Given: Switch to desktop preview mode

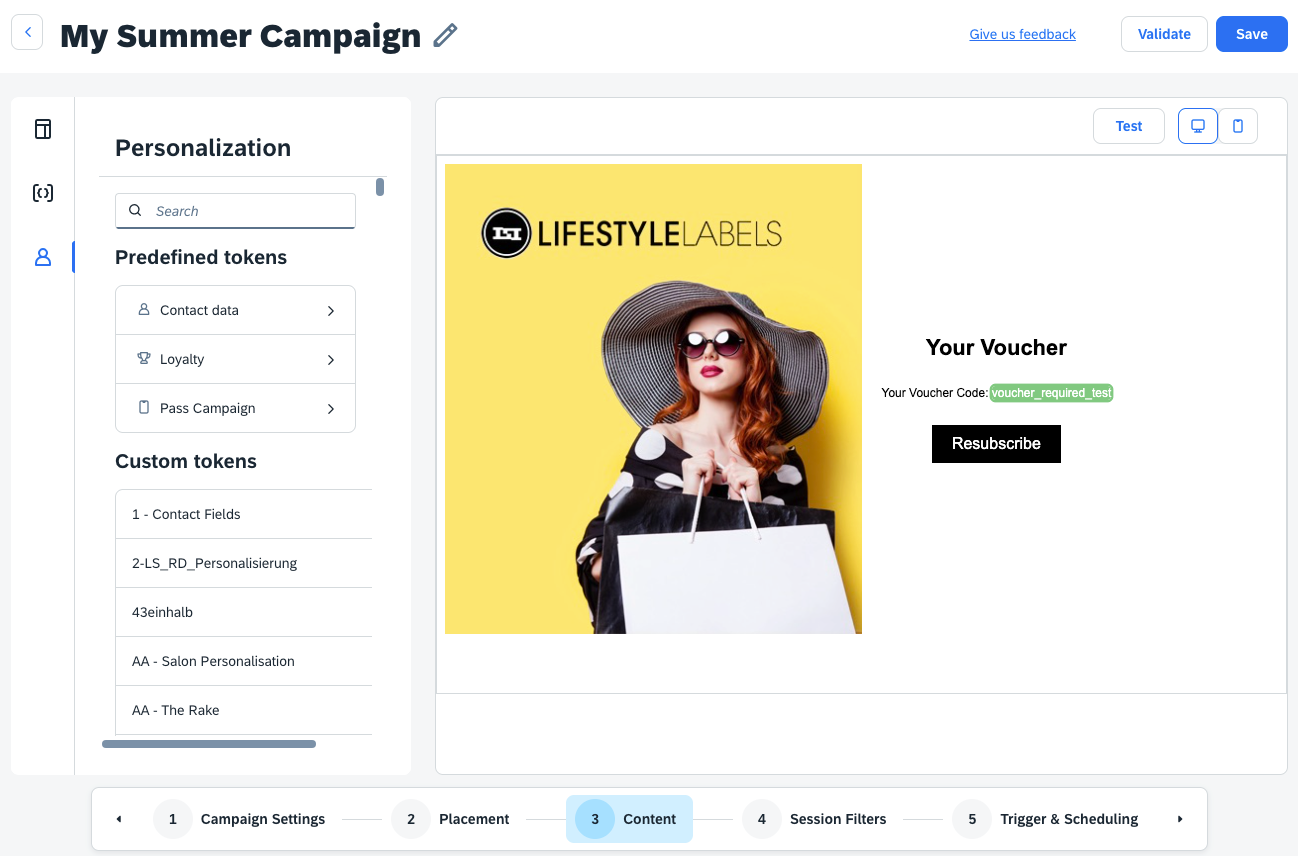Looking at the screenshot, I should pyautogui.click(x=1198, y=126).
